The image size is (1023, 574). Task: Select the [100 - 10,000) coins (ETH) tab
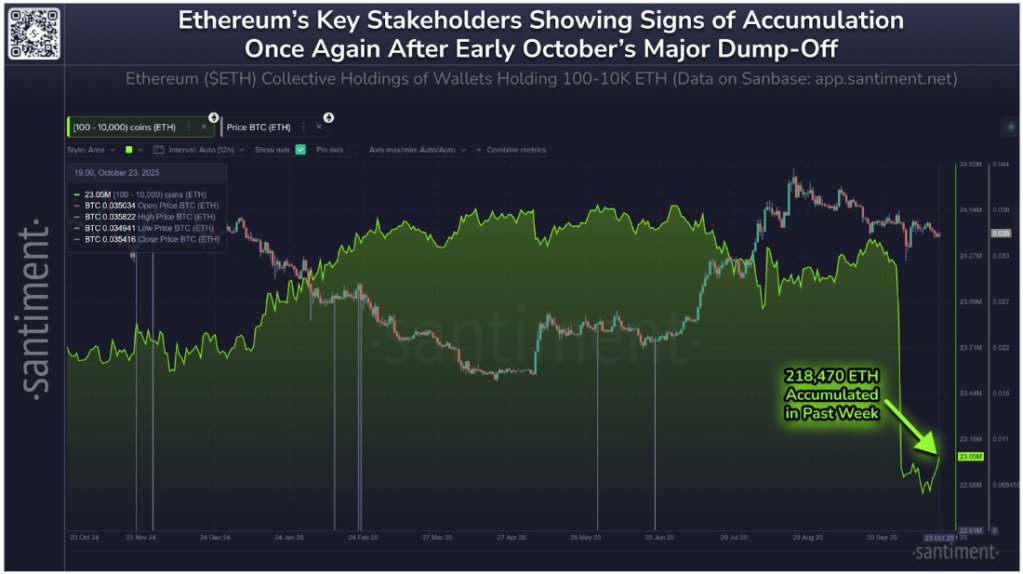(x=125, y=127)
